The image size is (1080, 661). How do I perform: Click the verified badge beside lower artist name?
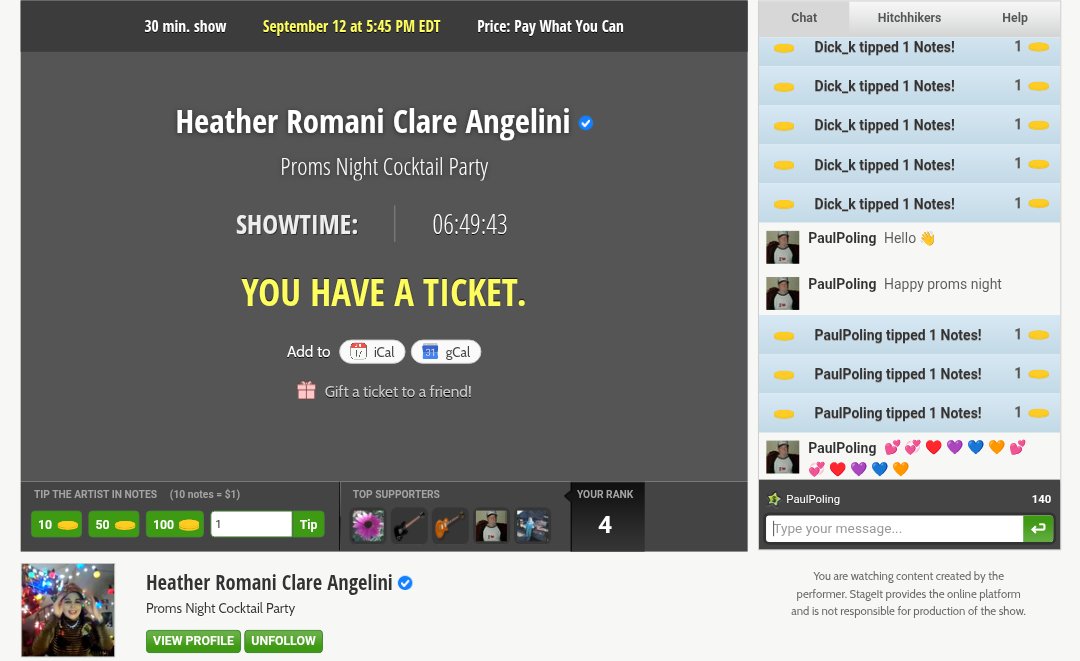(406, 583)
